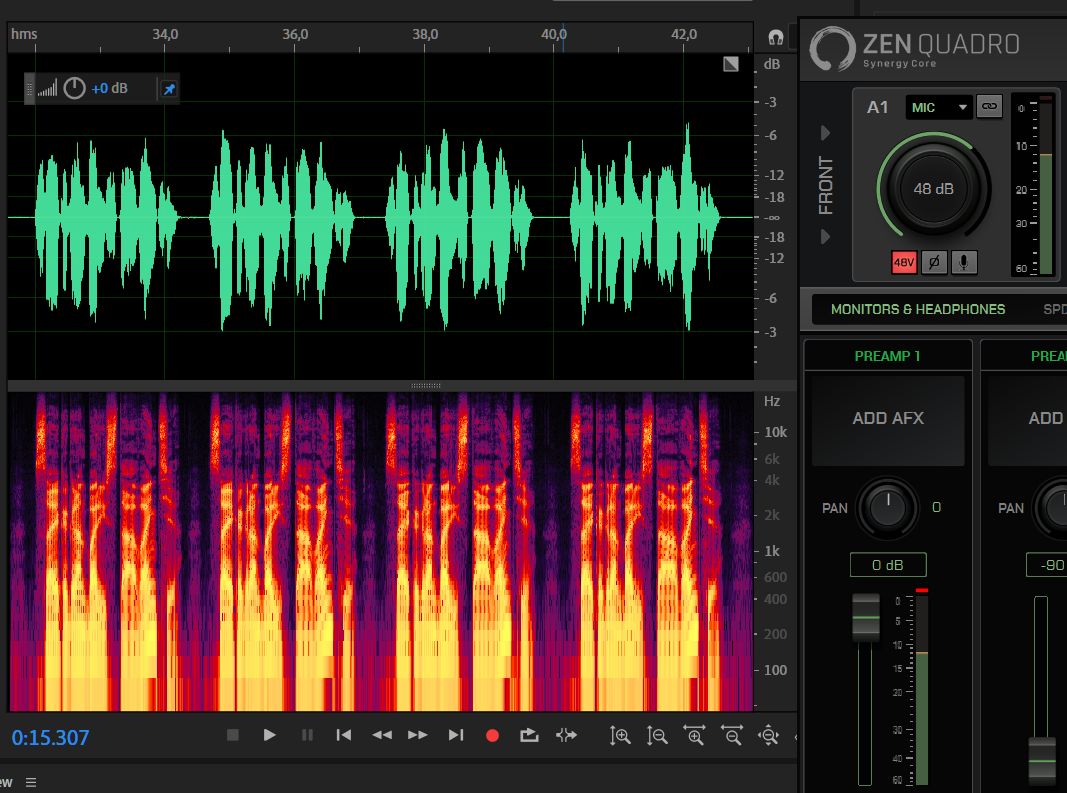Click the 0:15.307 time display

50,738
